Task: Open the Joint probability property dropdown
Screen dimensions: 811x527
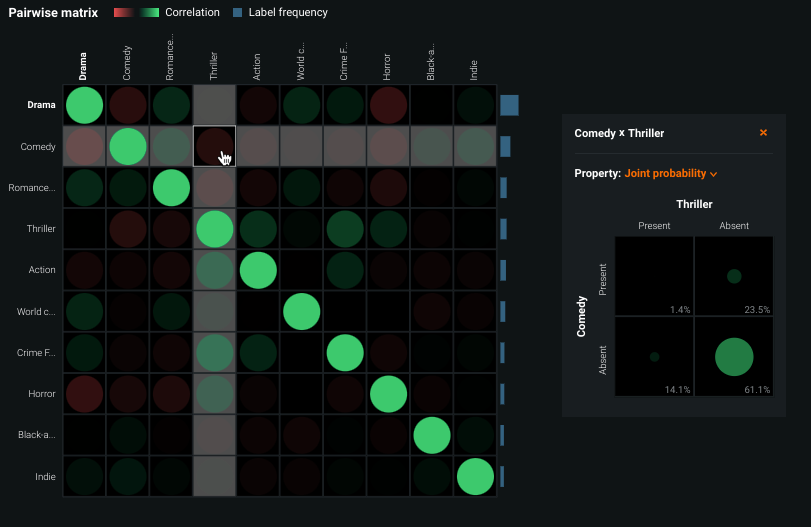Action: point(671,174)
